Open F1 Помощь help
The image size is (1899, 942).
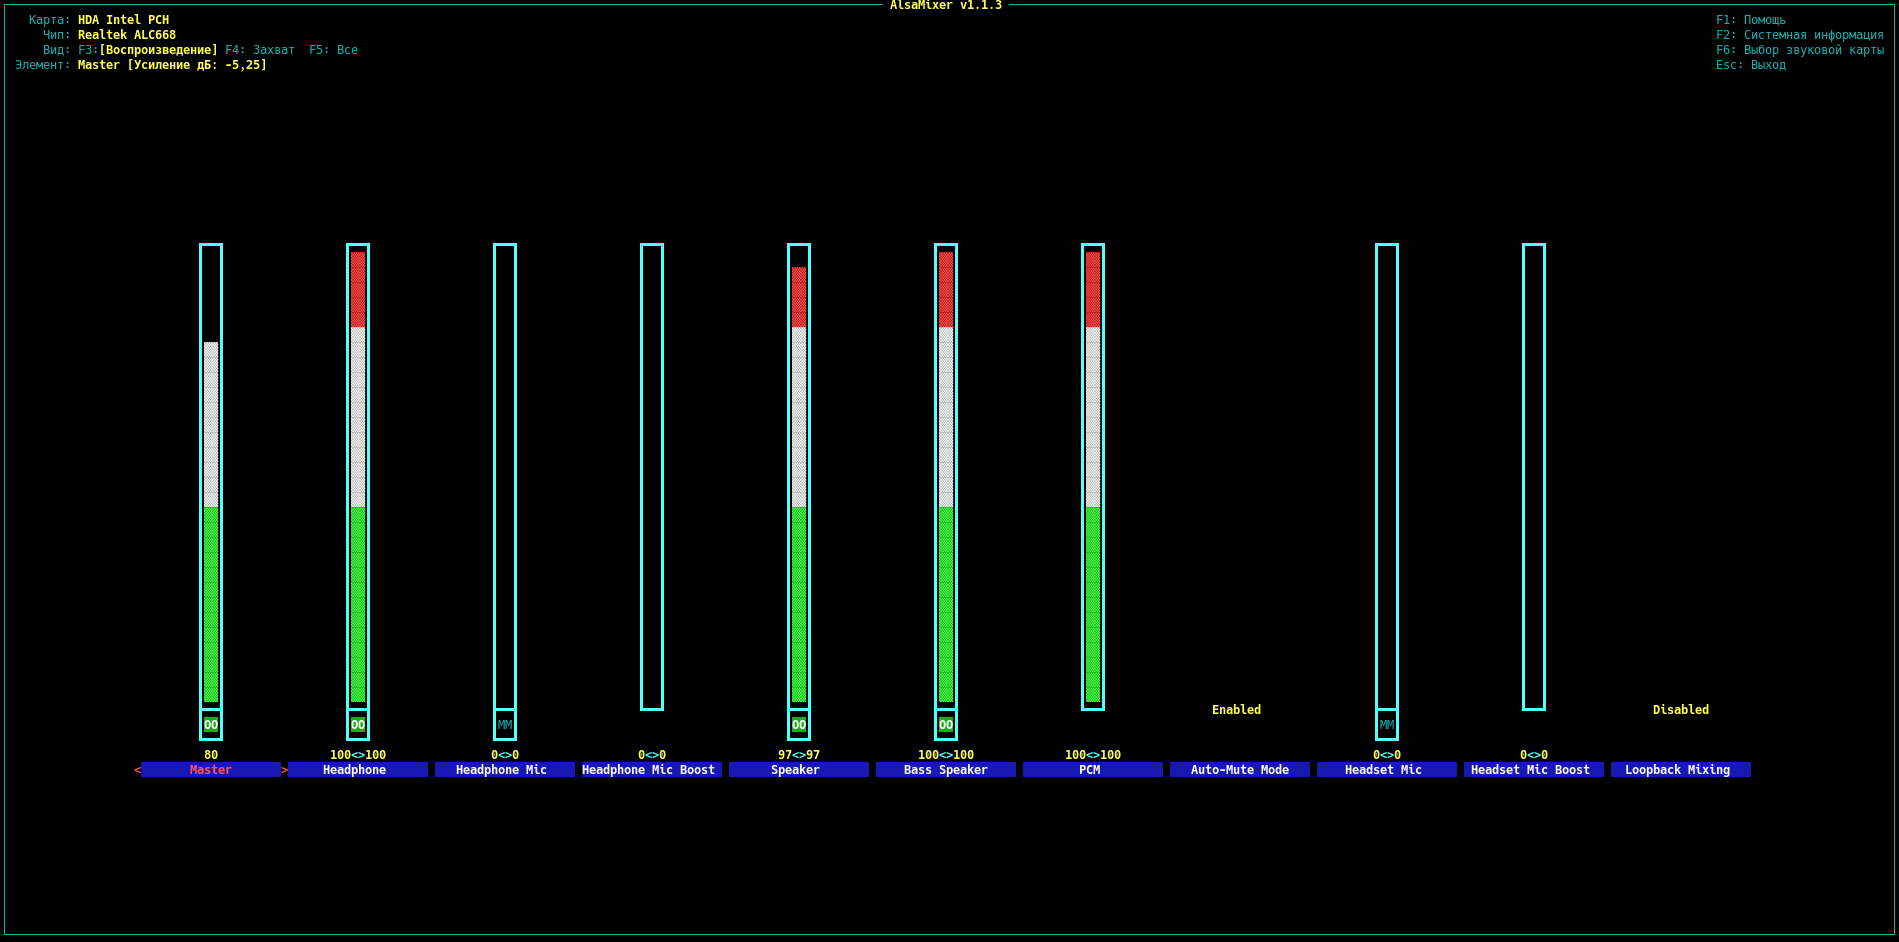[x=1751, y=20]
